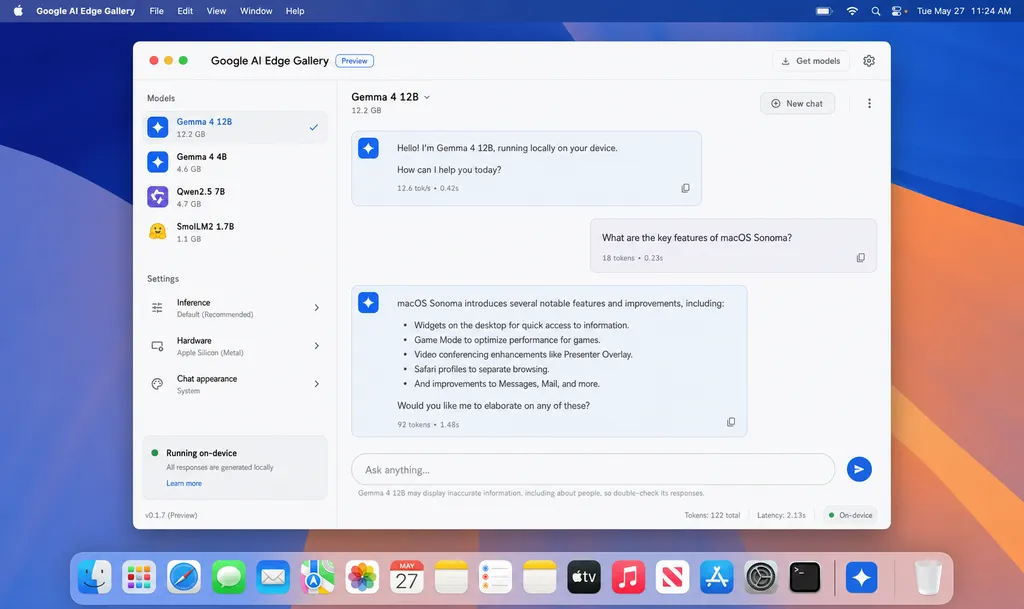Open Spotlight search in menu bar
Image resolution: width=1024 pixels, height=609 pixels.
[876, 11]
